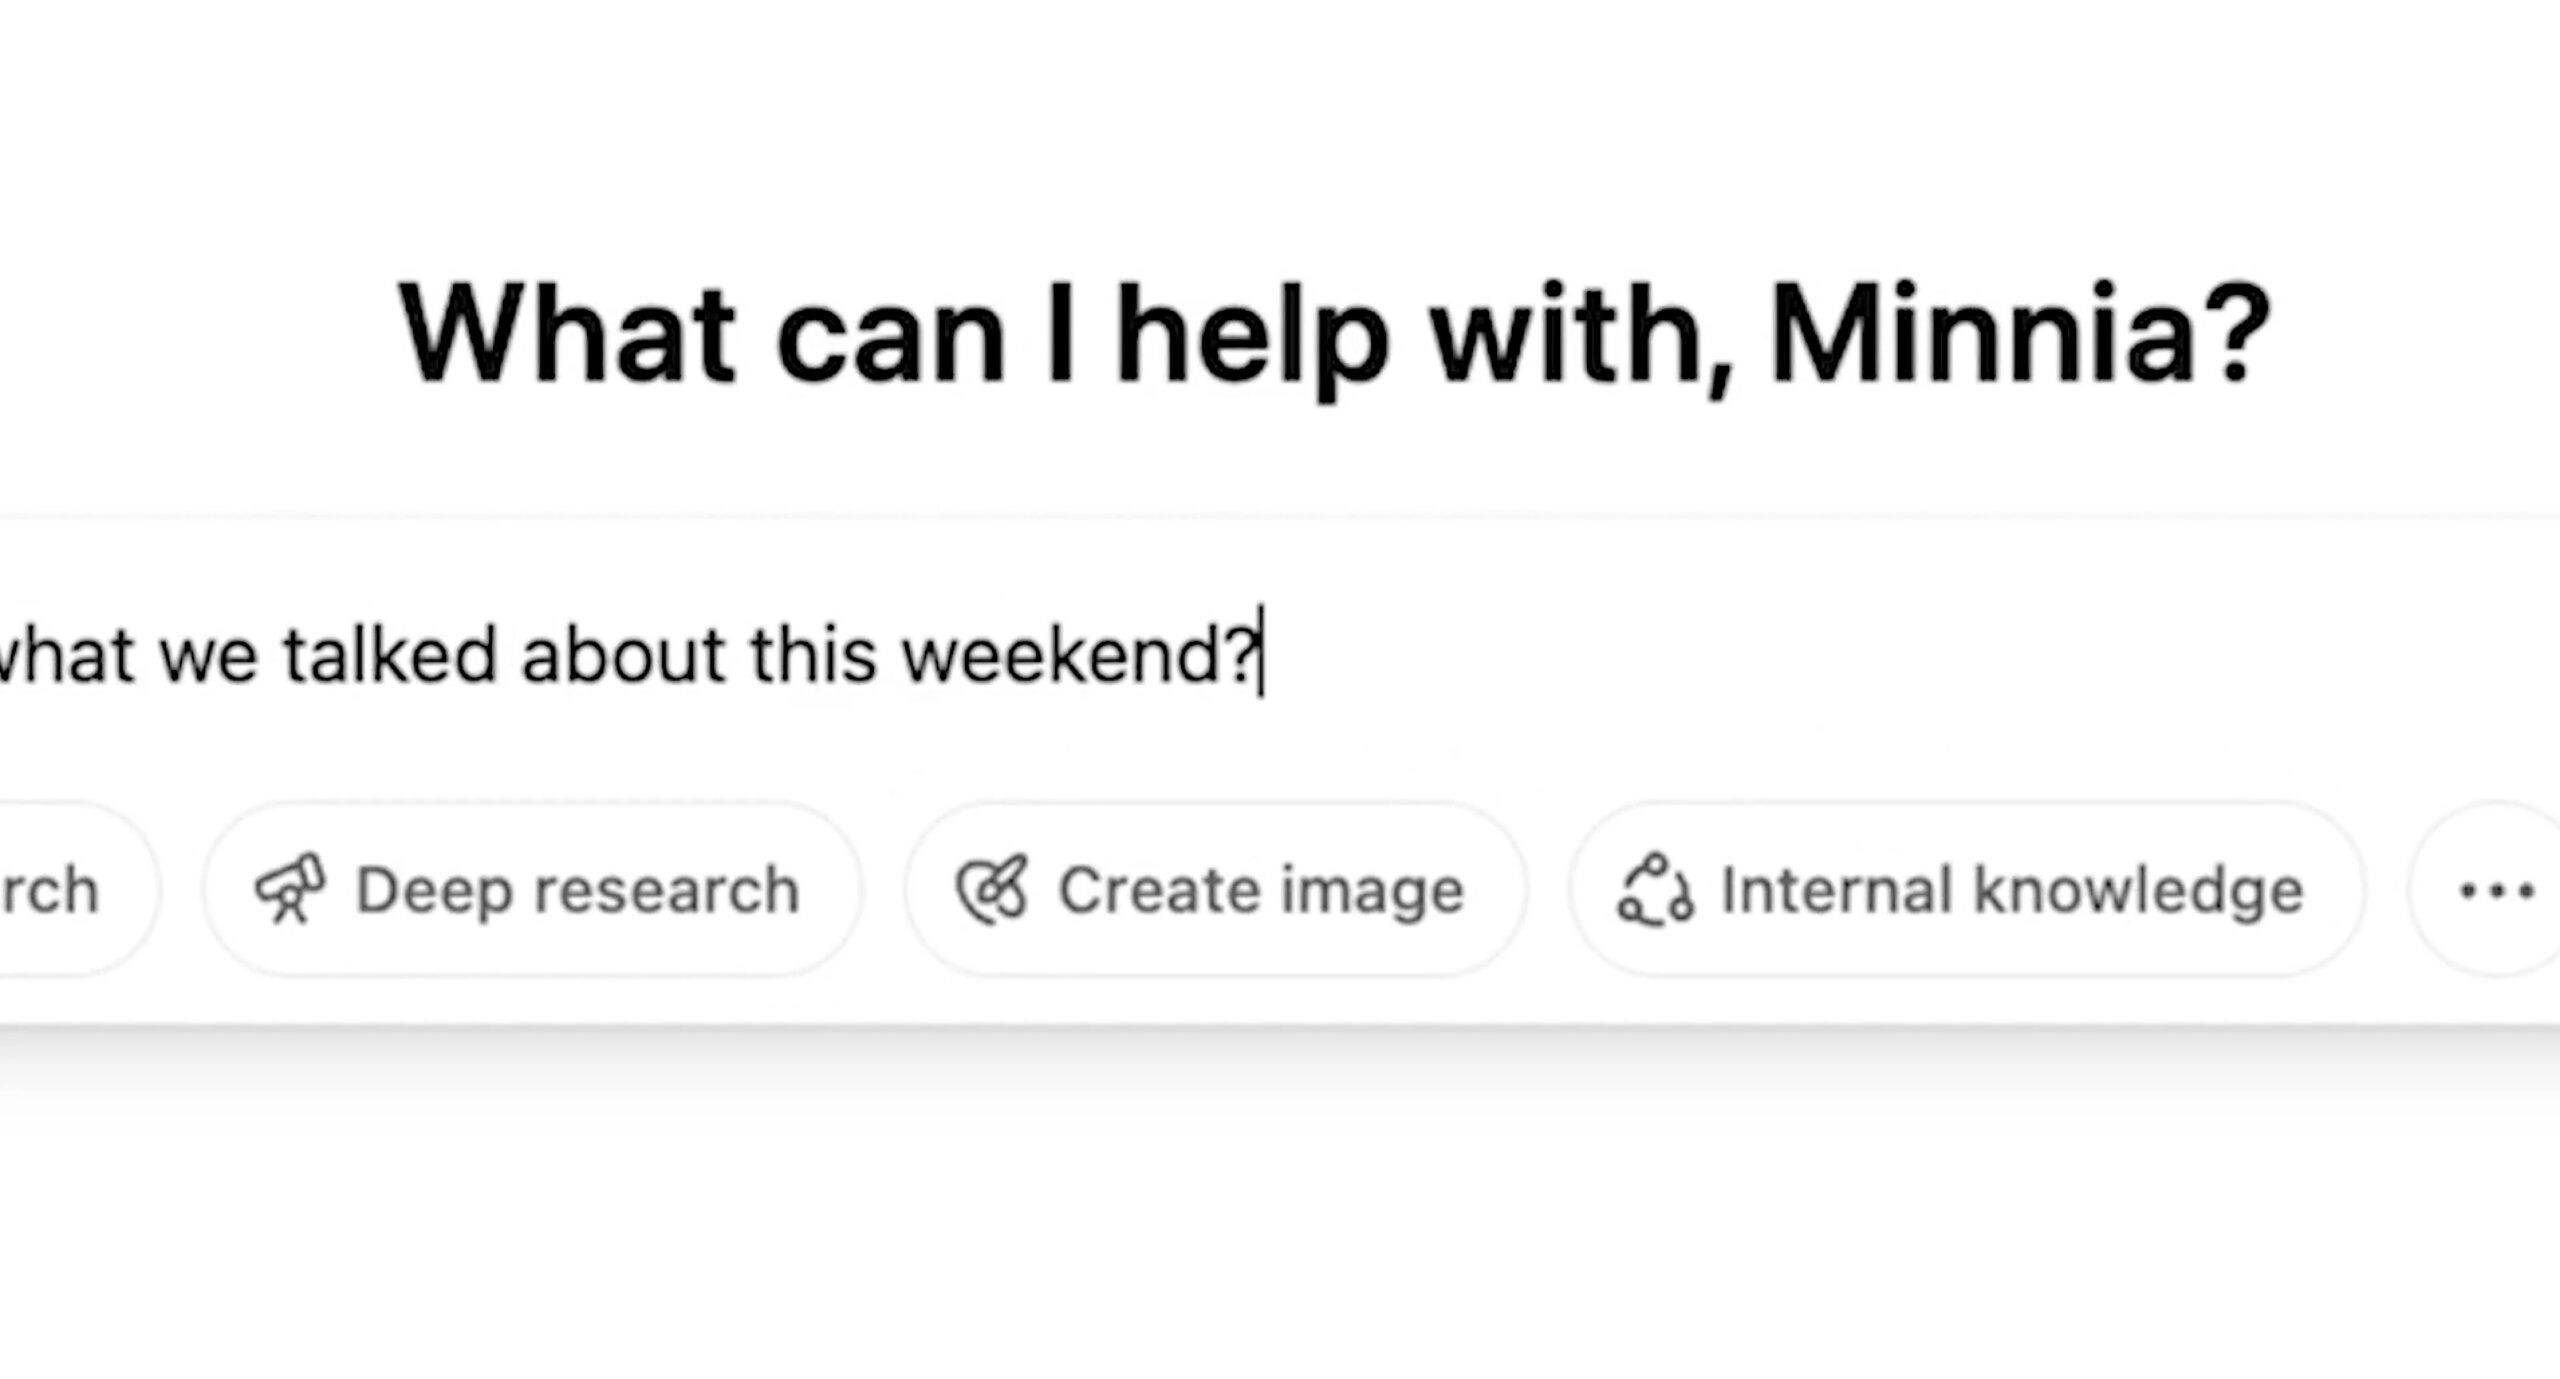Click empty space right of prompt text
This screenshot has height=1379, width=2560.
[x=1900, y=655]
